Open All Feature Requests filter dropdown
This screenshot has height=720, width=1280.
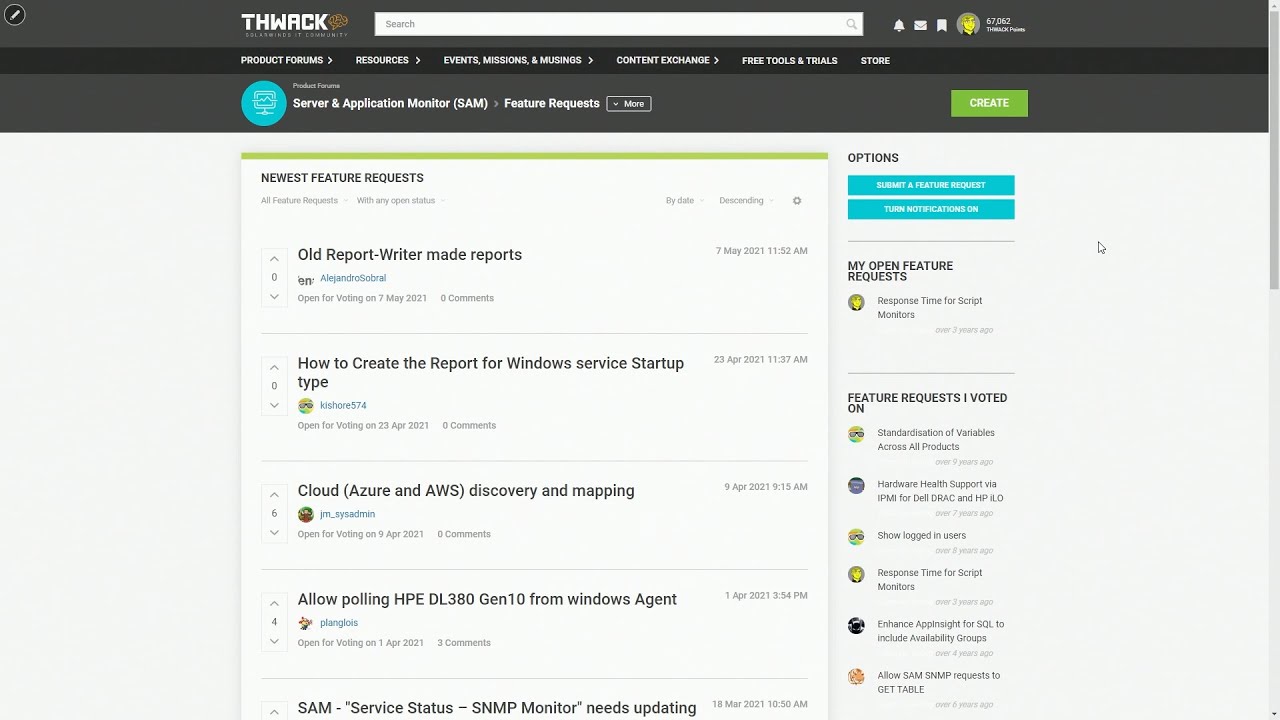(x=304, y=200)
